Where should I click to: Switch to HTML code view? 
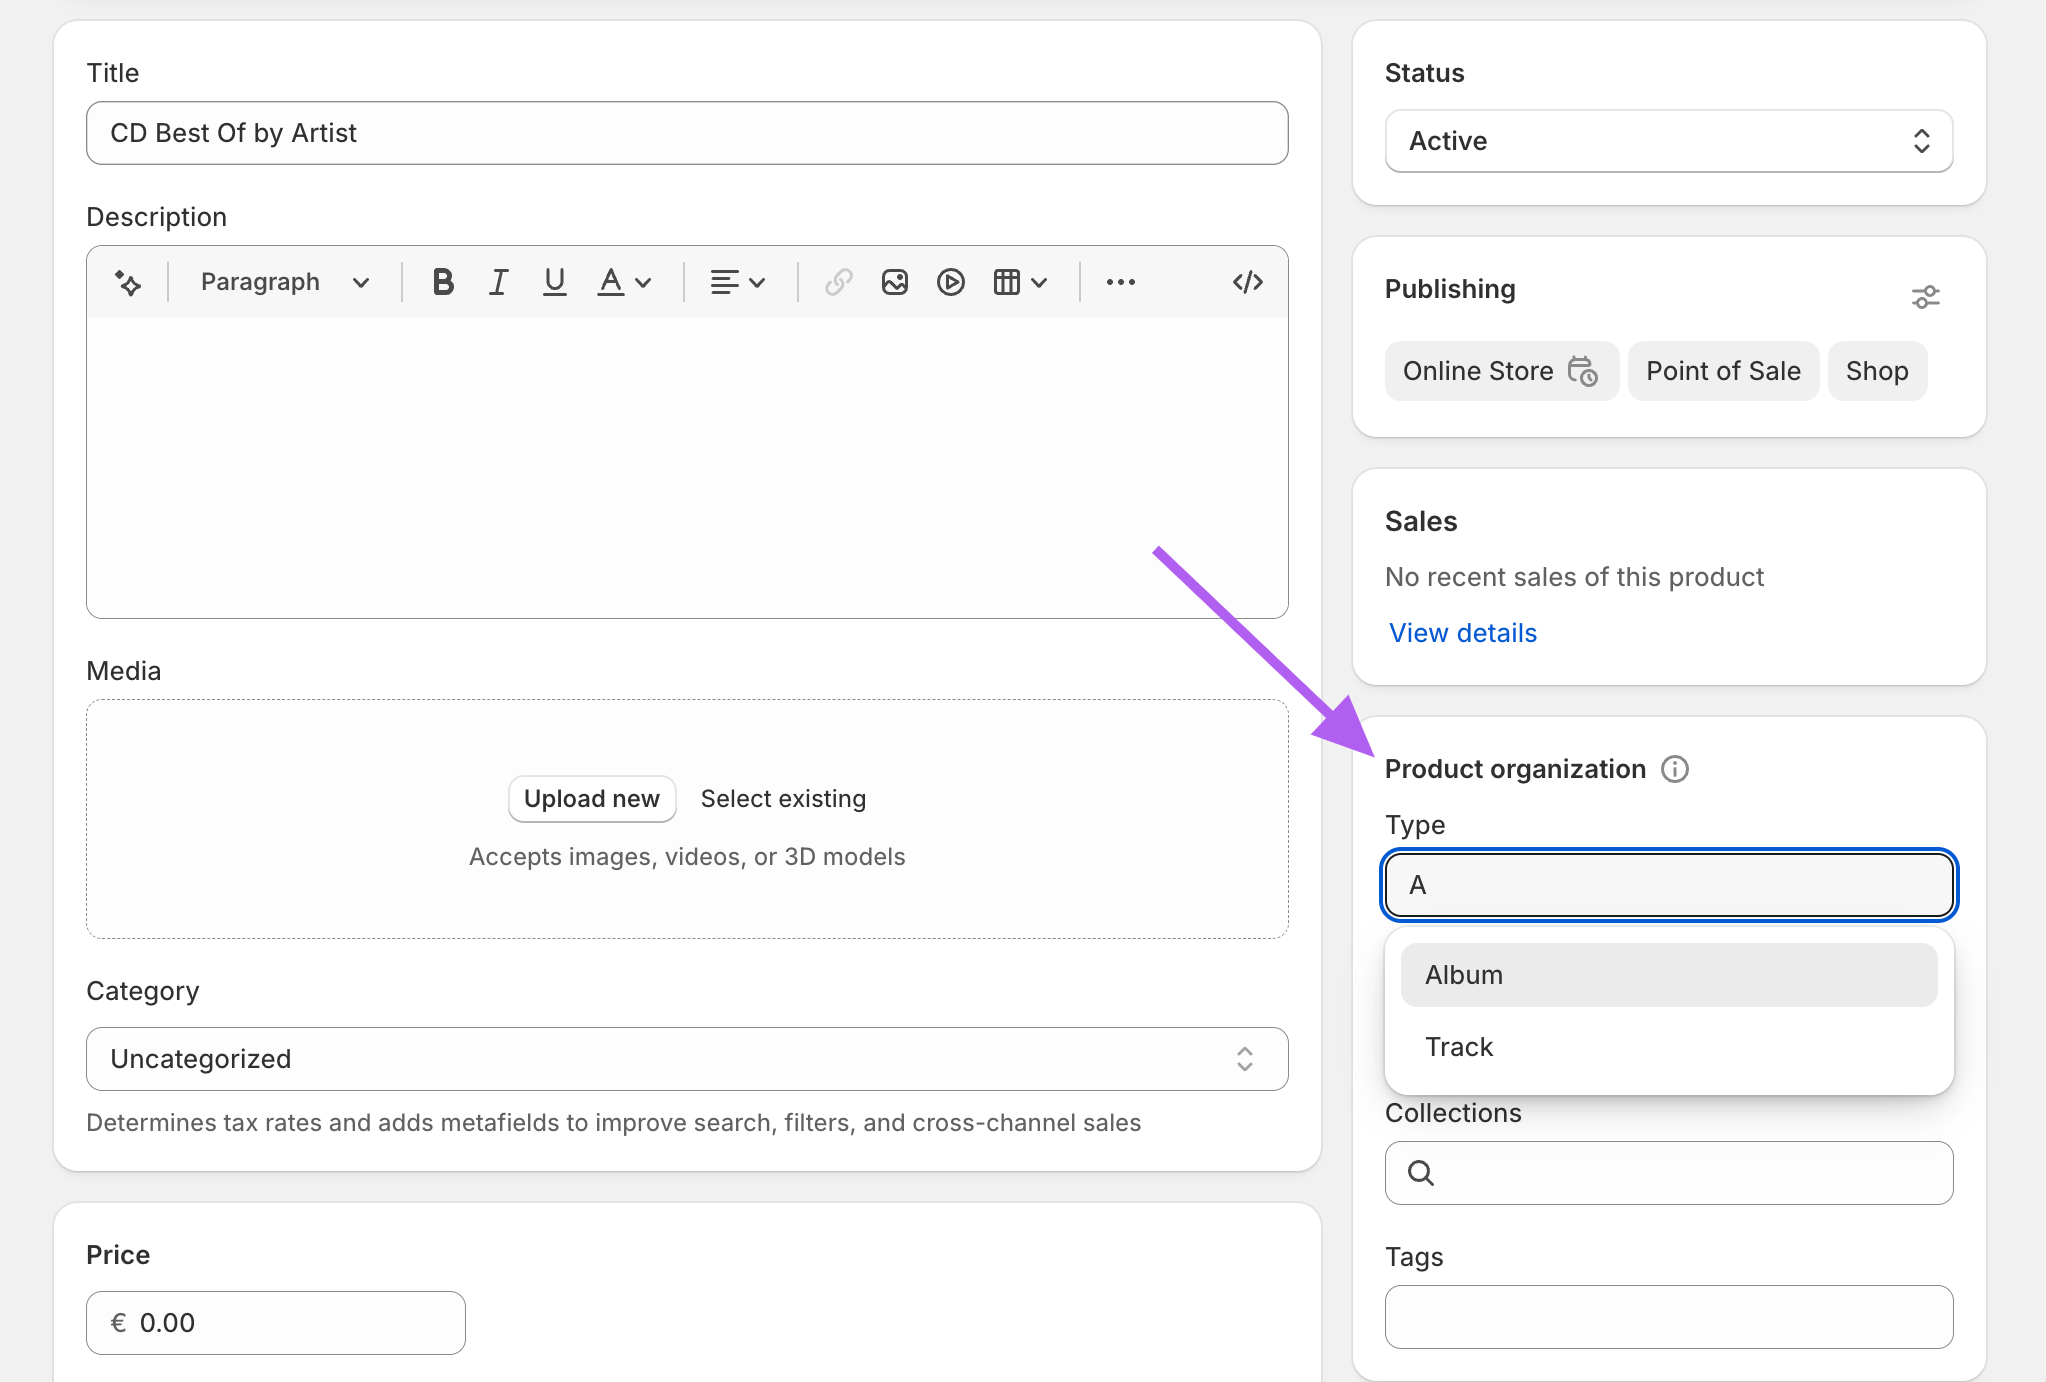(1247, 283)
